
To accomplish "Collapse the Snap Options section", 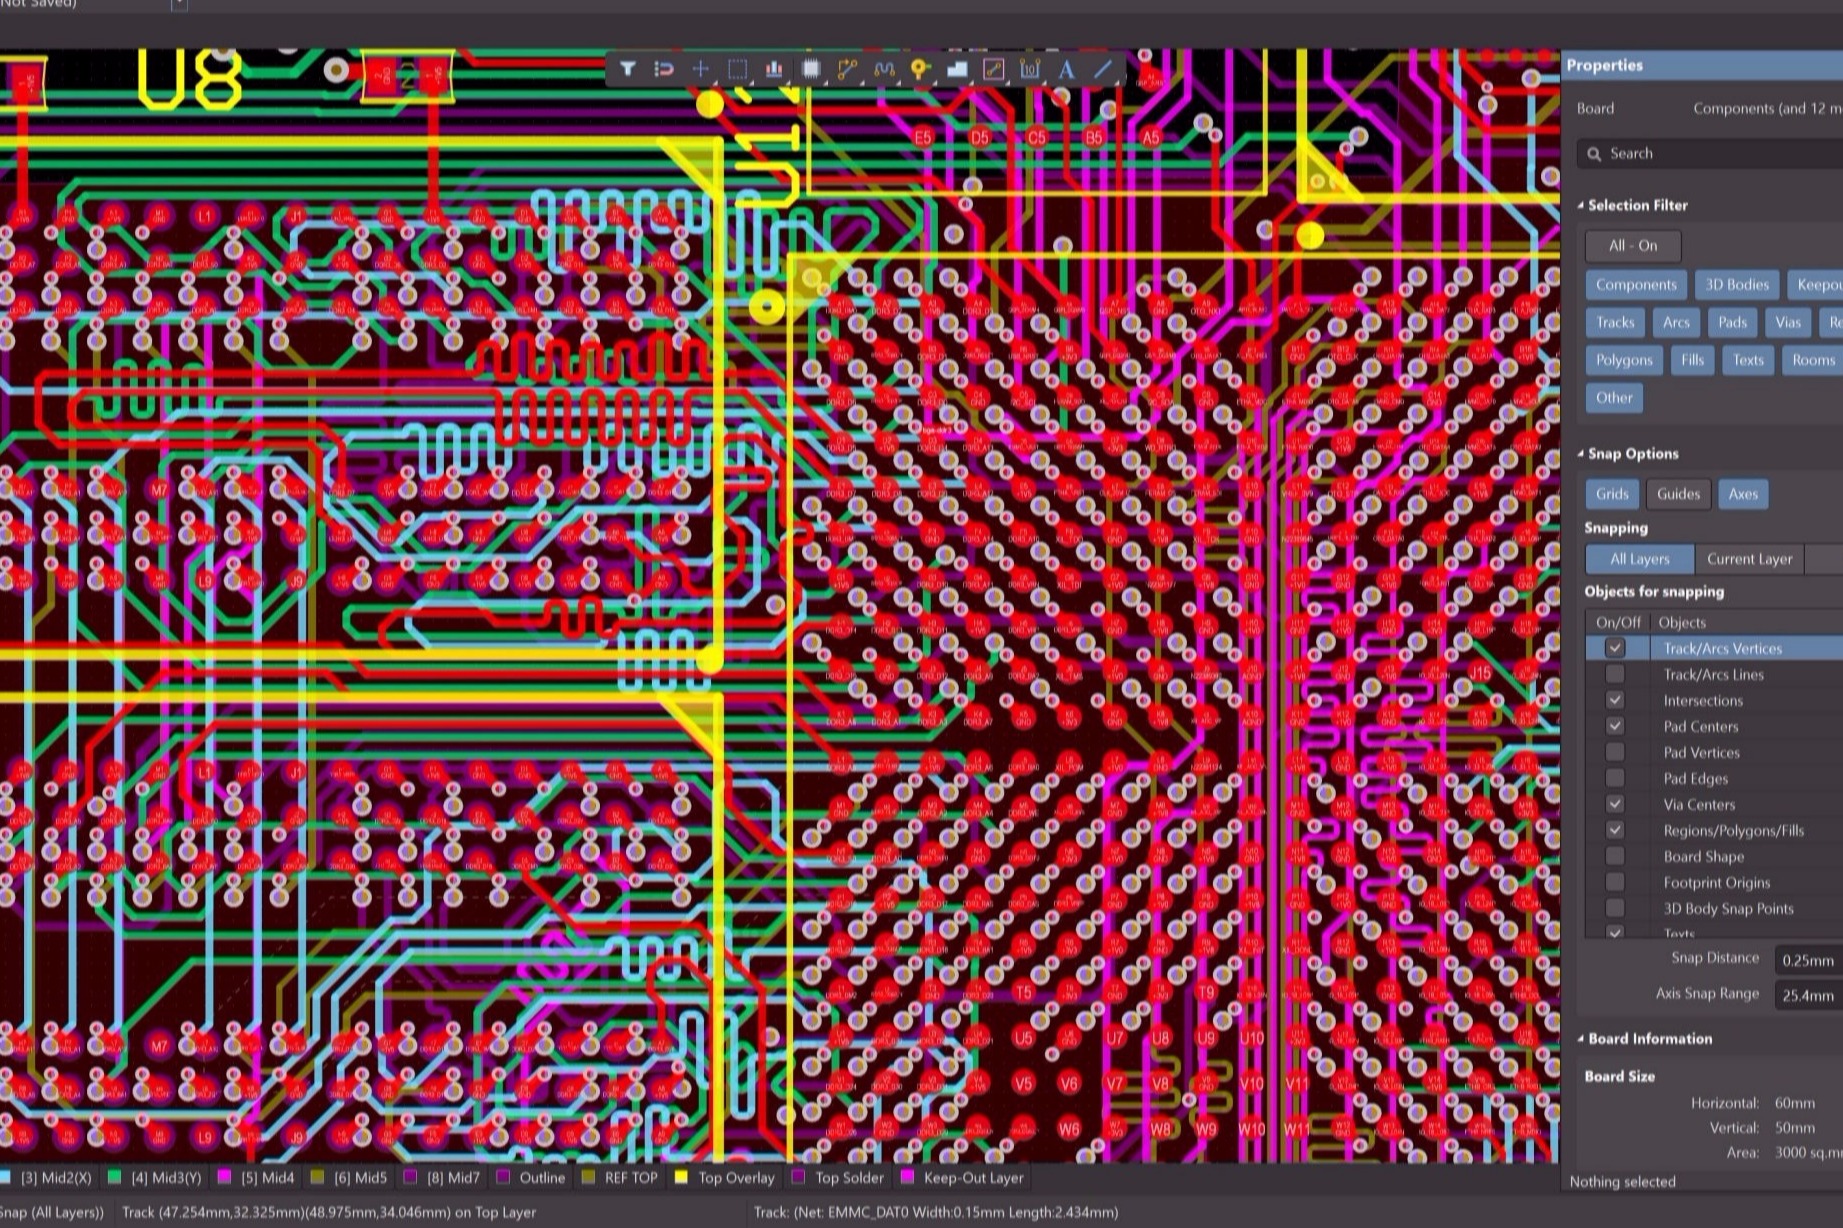I will [1581, 454].
